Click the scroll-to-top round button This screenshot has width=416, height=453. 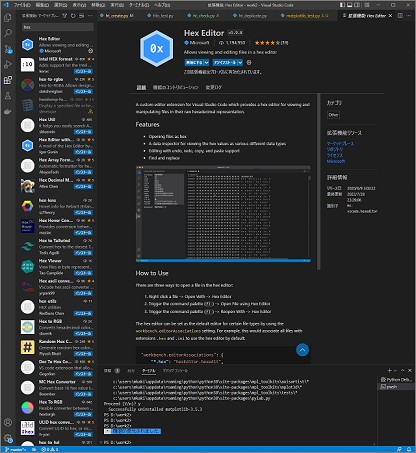tap(302, 350)
